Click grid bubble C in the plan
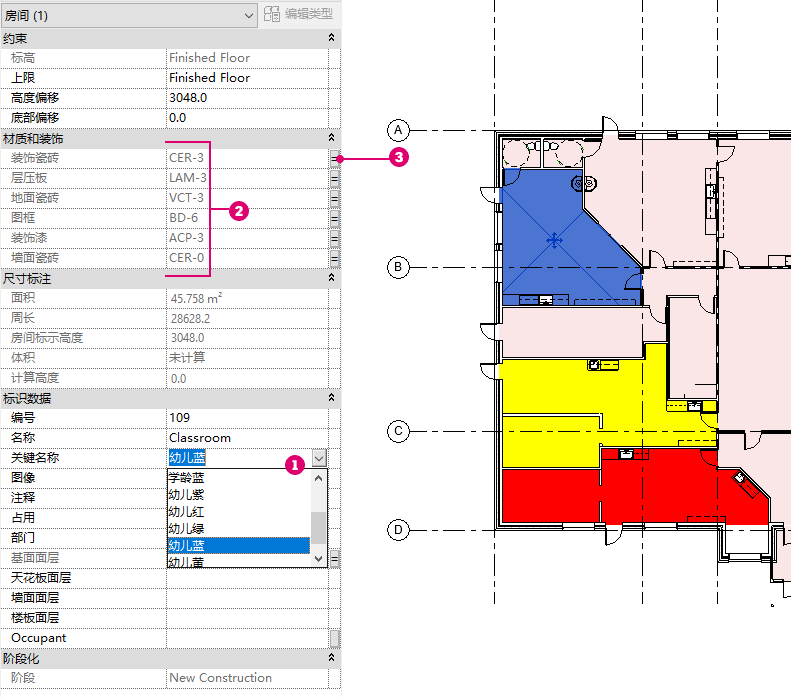 (398, 432)
